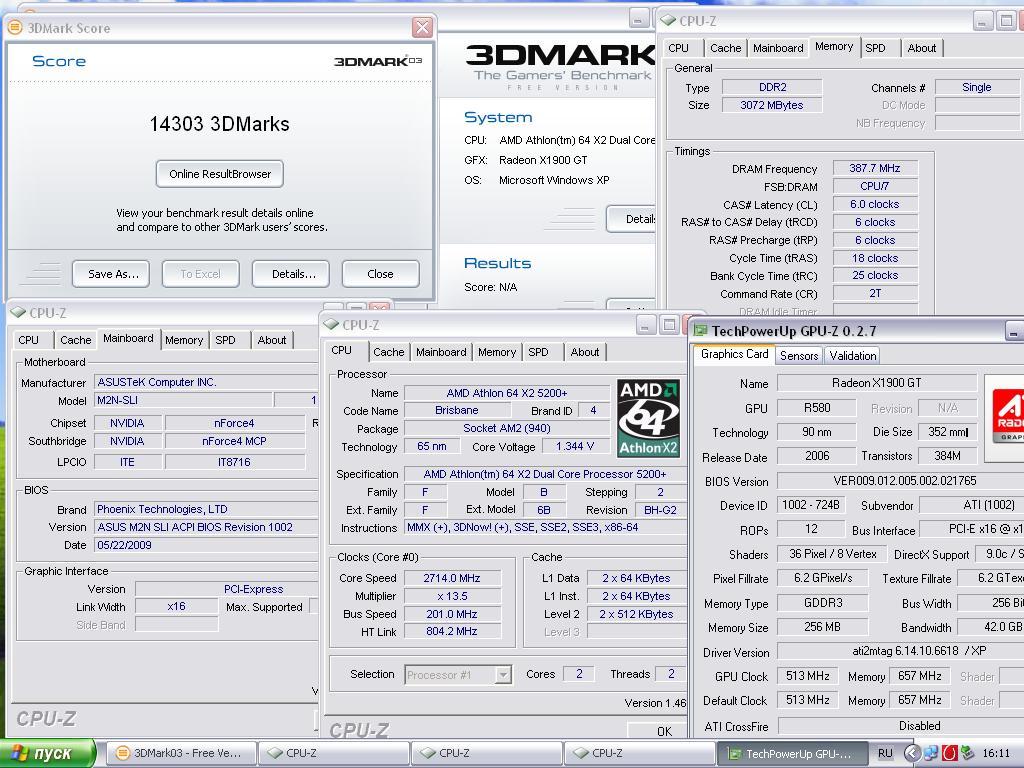The image size is (1024, 768).
Task: Click the Multiplier value x 13.5
Action: [452, 596]
